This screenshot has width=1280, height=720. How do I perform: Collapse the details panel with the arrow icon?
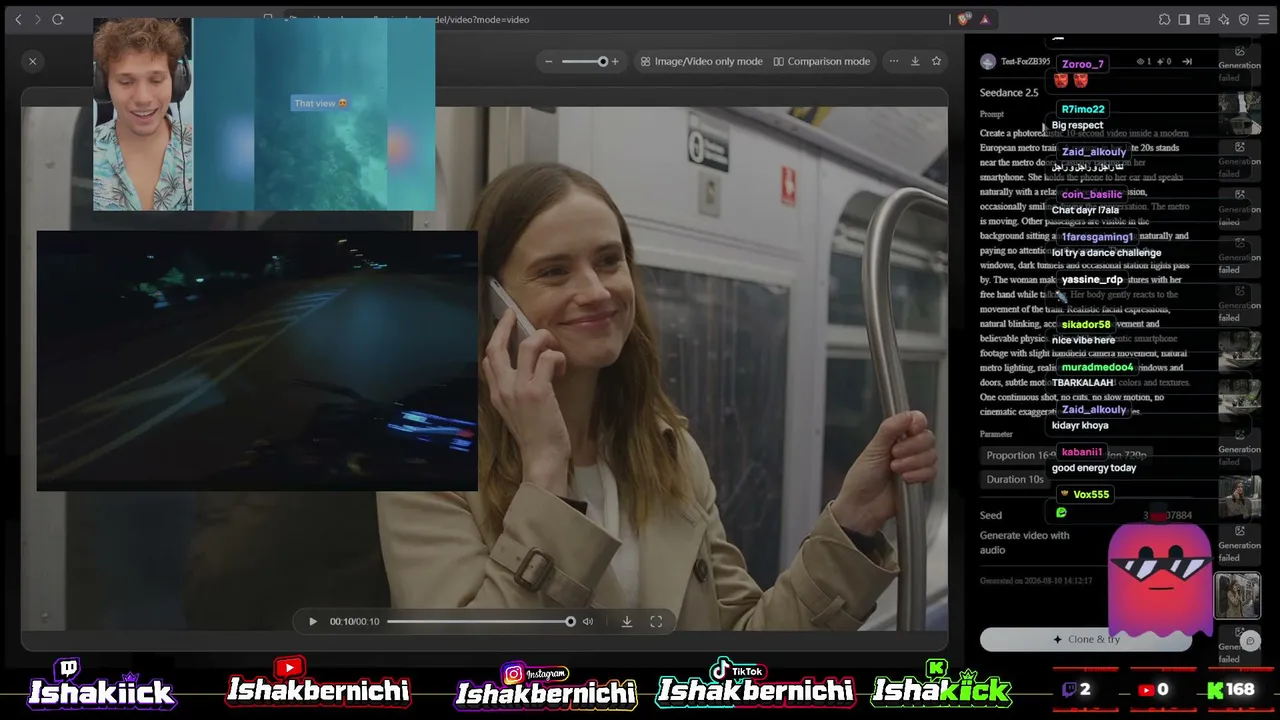click(x=1187, y=61)
